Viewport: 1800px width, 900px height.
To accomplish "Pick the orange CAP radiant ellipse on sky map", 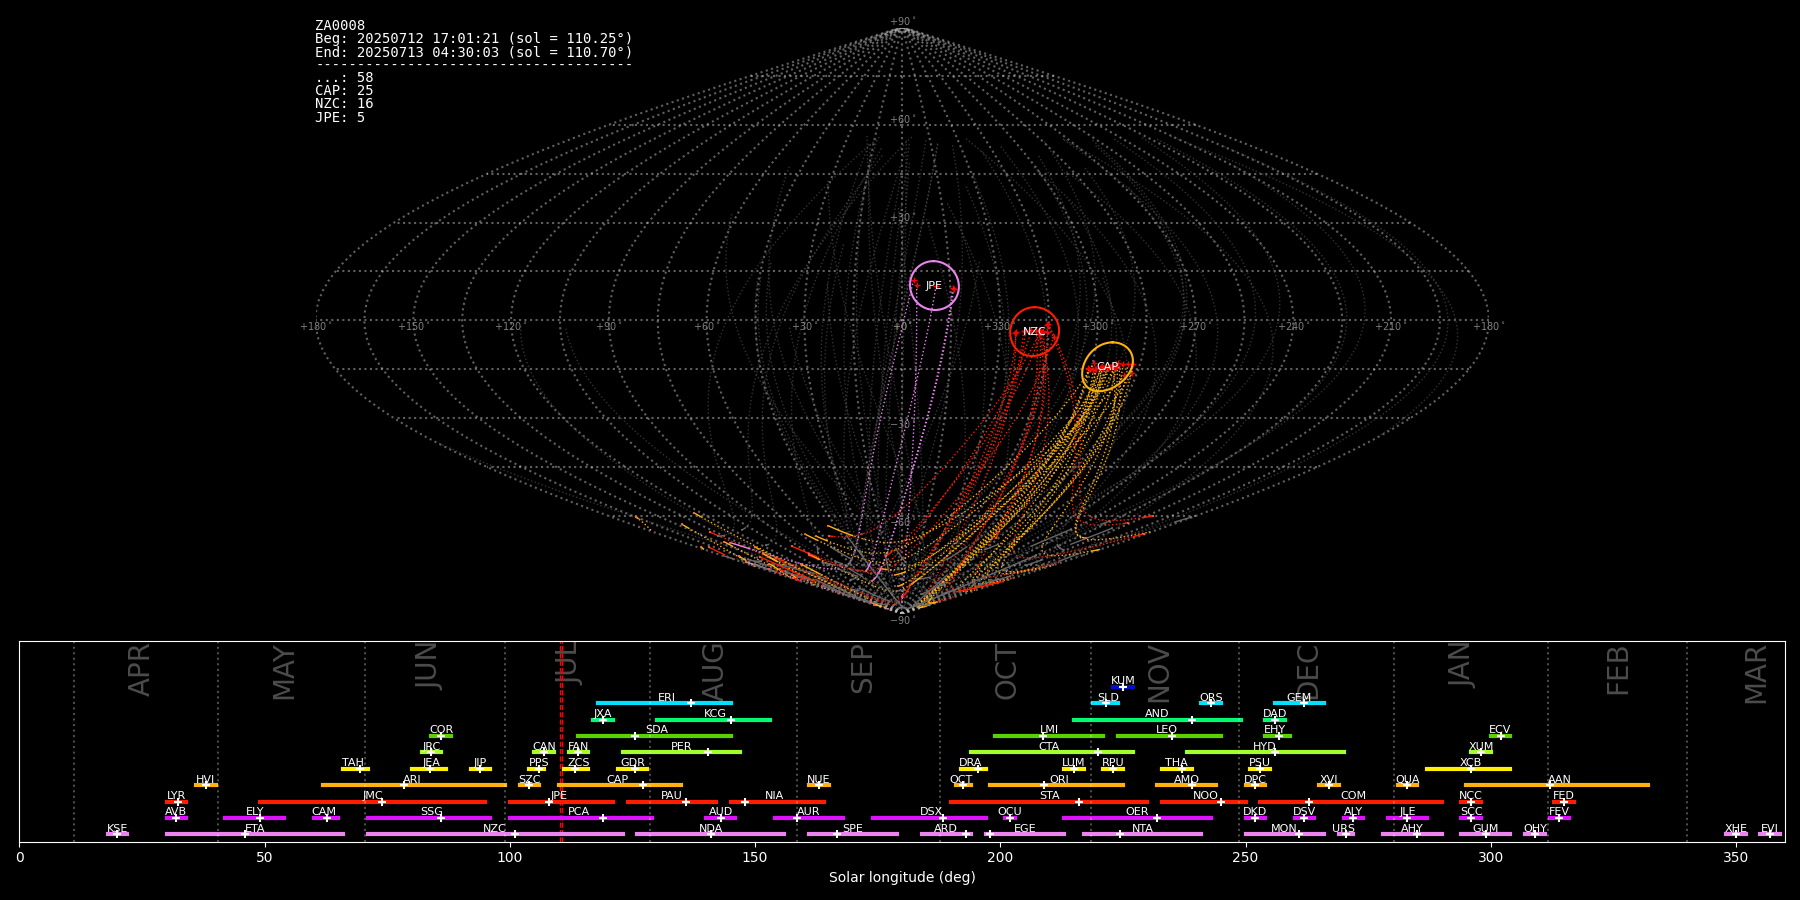I will pos(1108,367).
